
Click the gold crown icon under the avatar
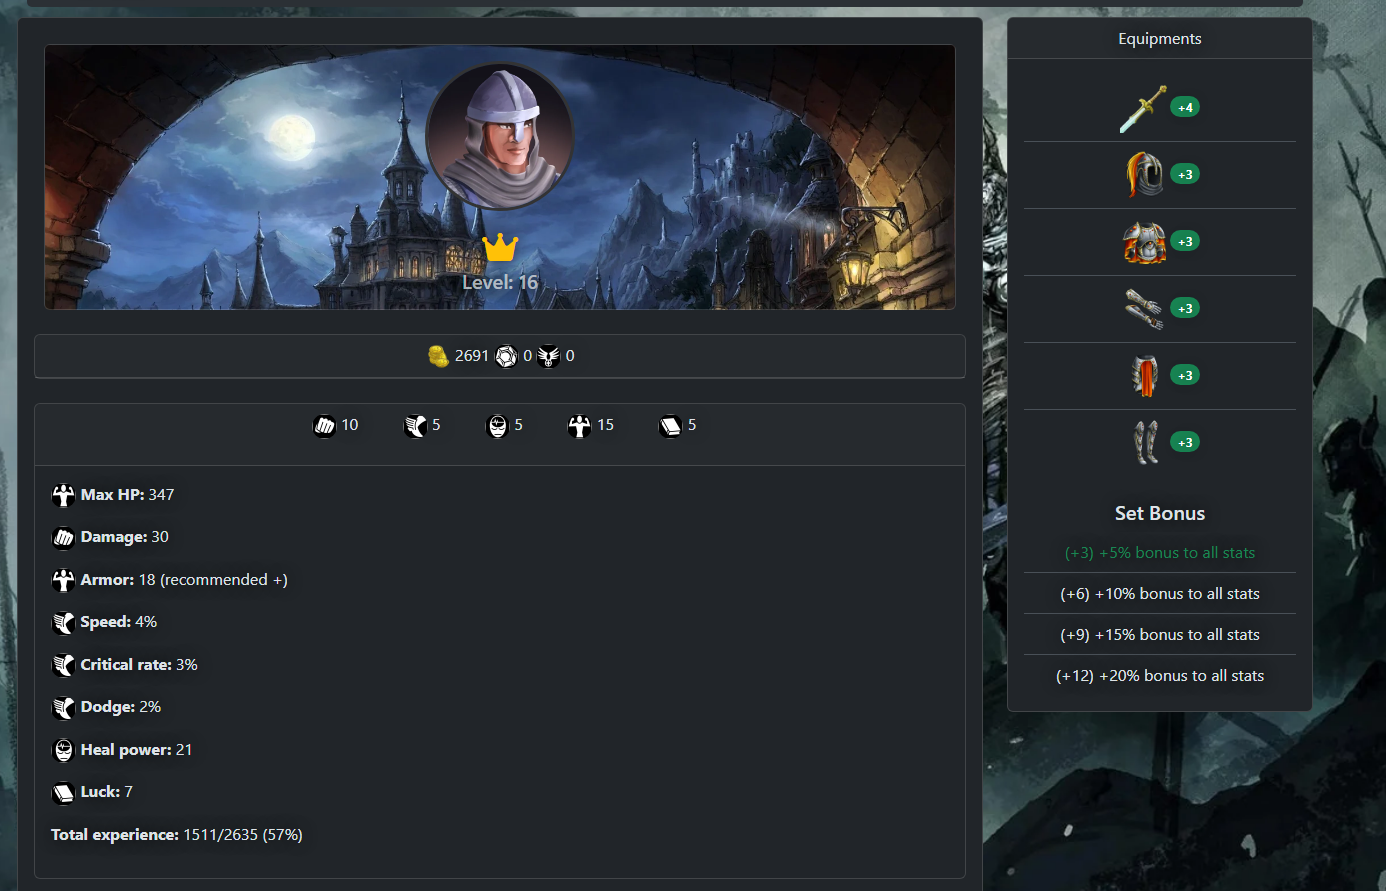(500, 247)
